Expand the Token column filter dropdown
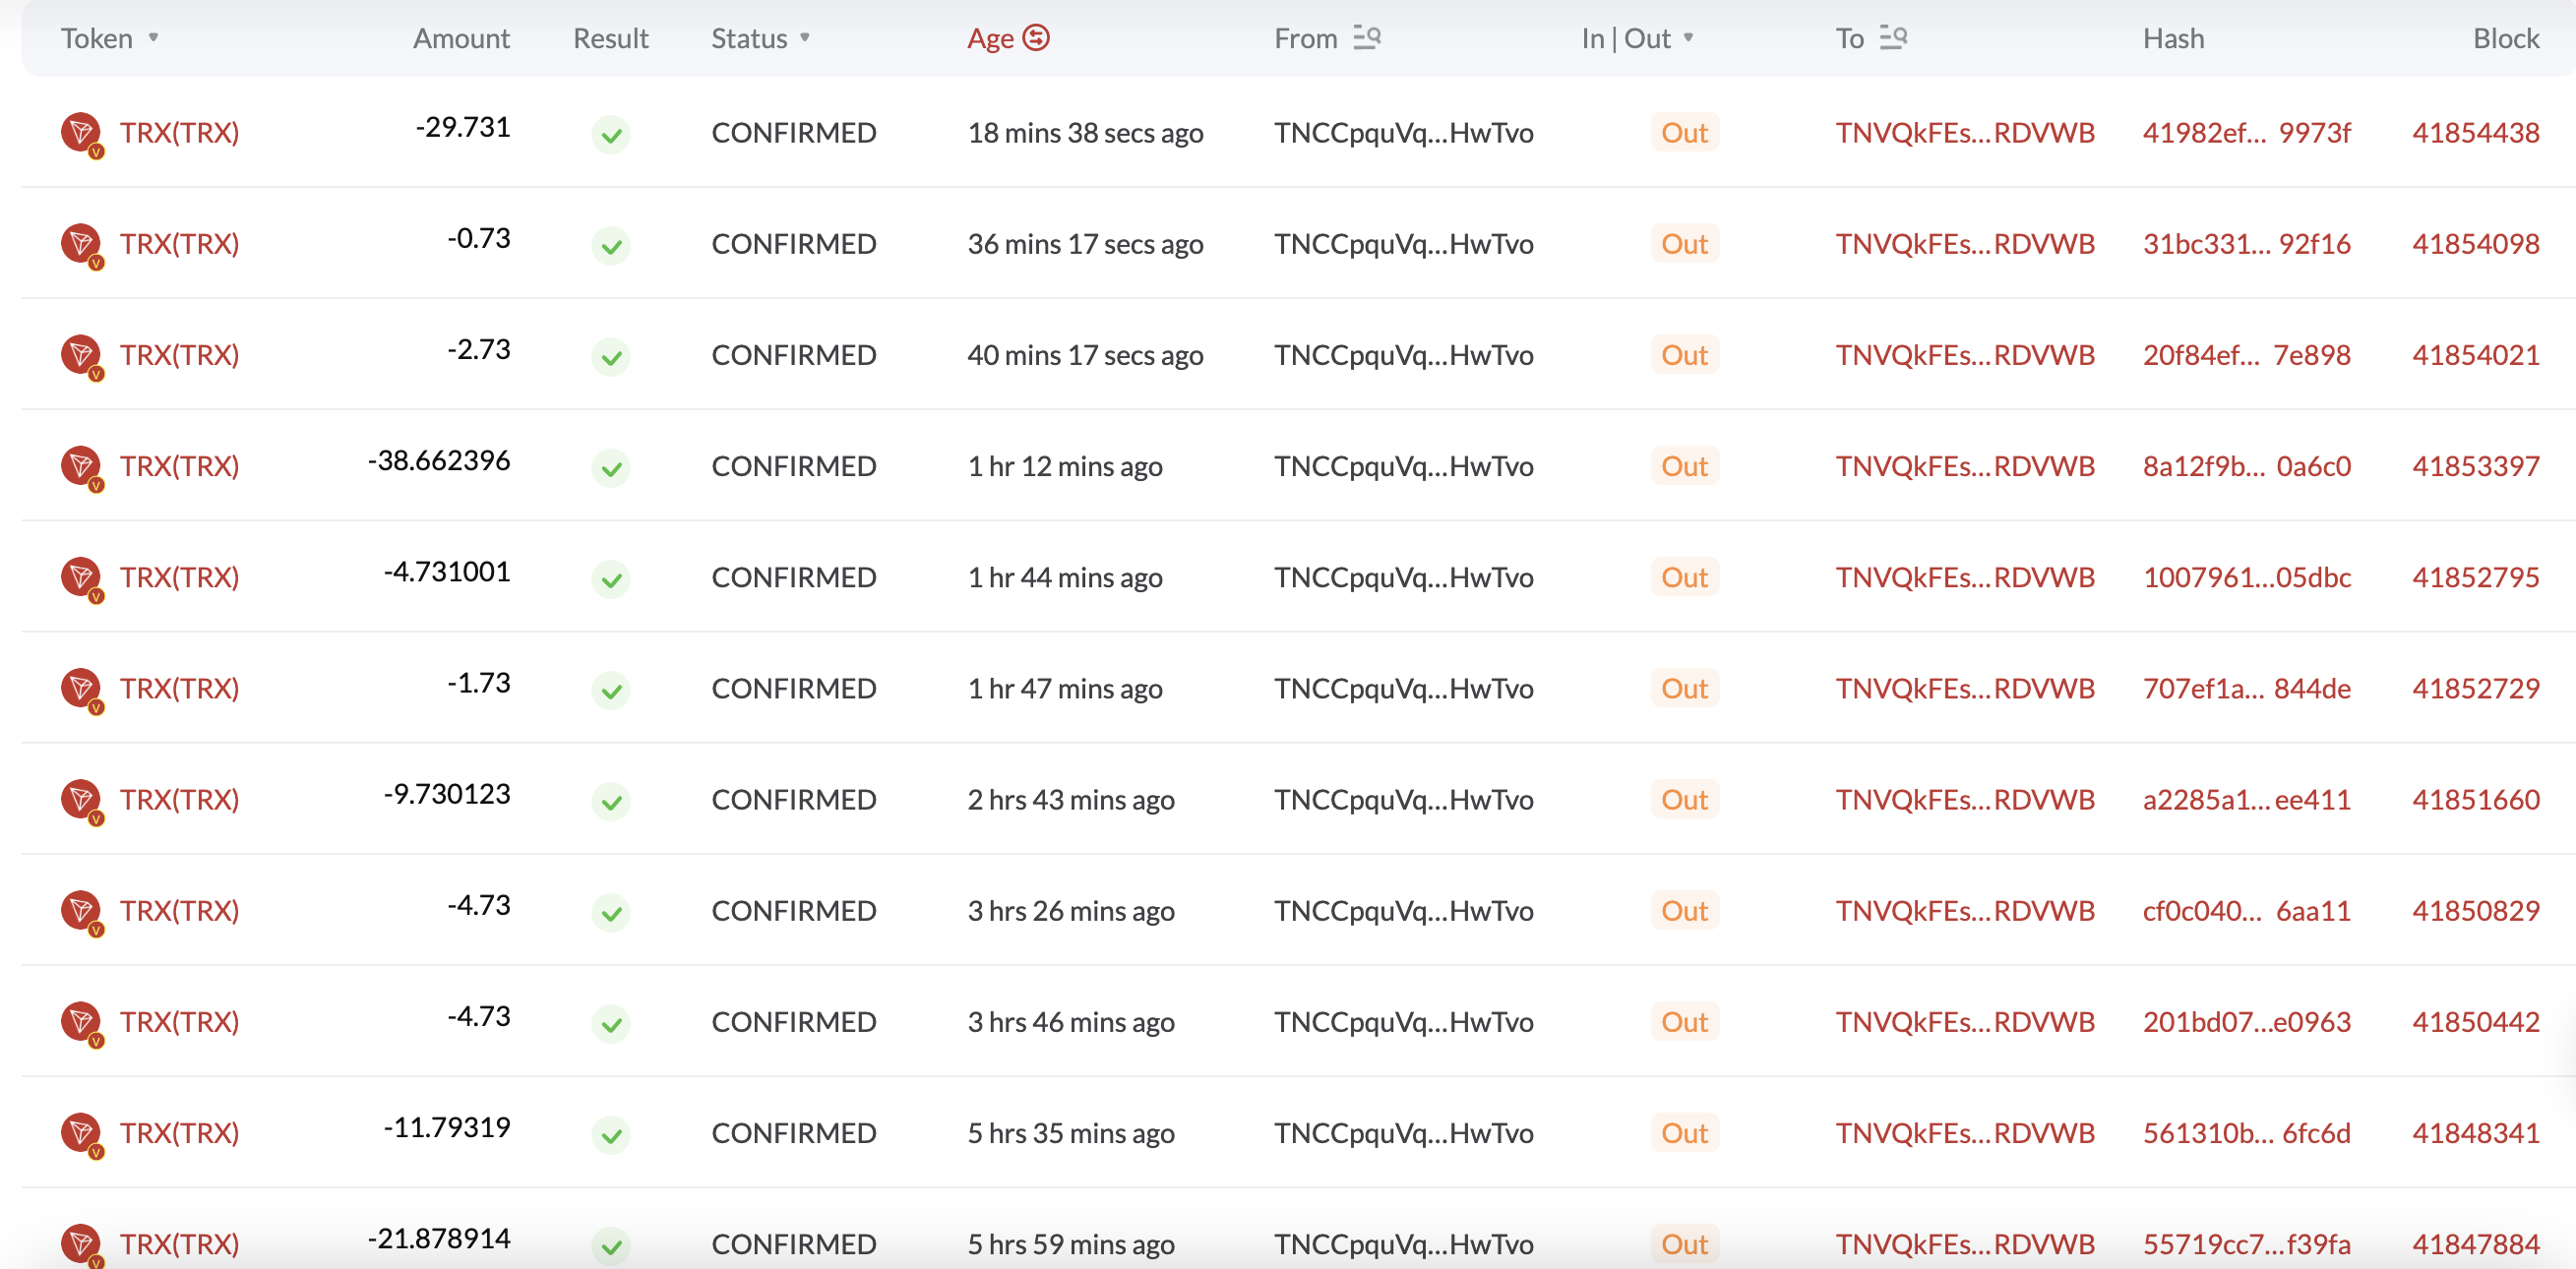Screen dimensions: 2576x1269 [153, 38]
